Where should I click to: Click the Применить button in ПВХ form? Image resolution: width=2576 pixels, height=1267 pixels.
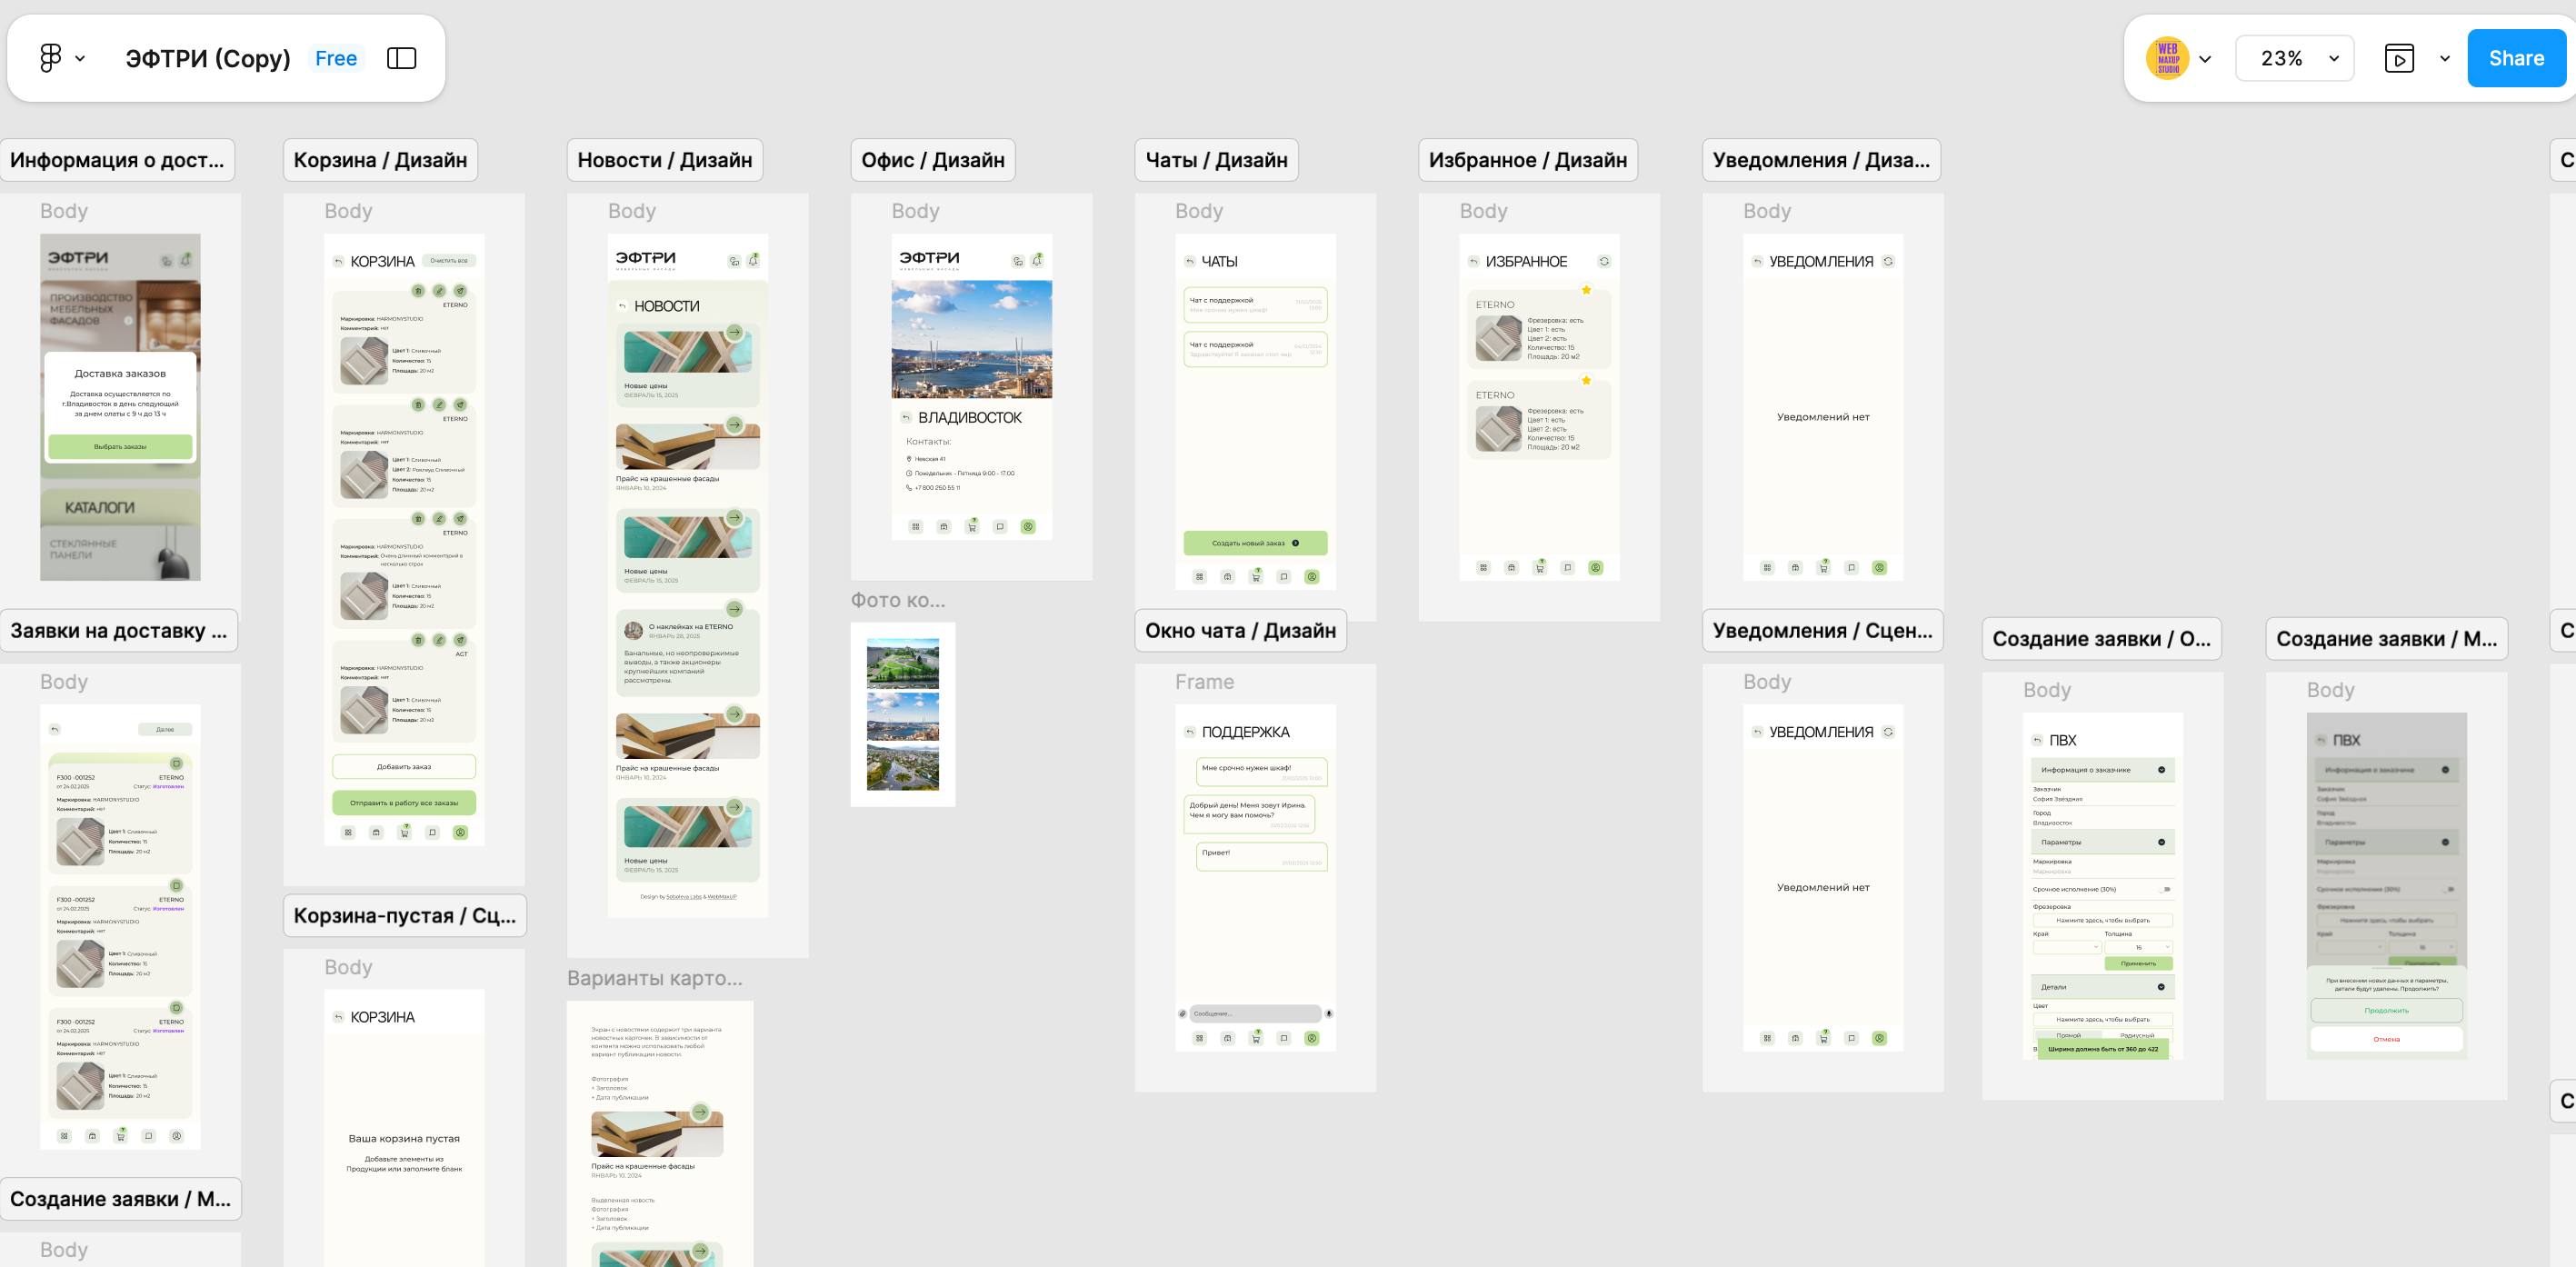2138,964
